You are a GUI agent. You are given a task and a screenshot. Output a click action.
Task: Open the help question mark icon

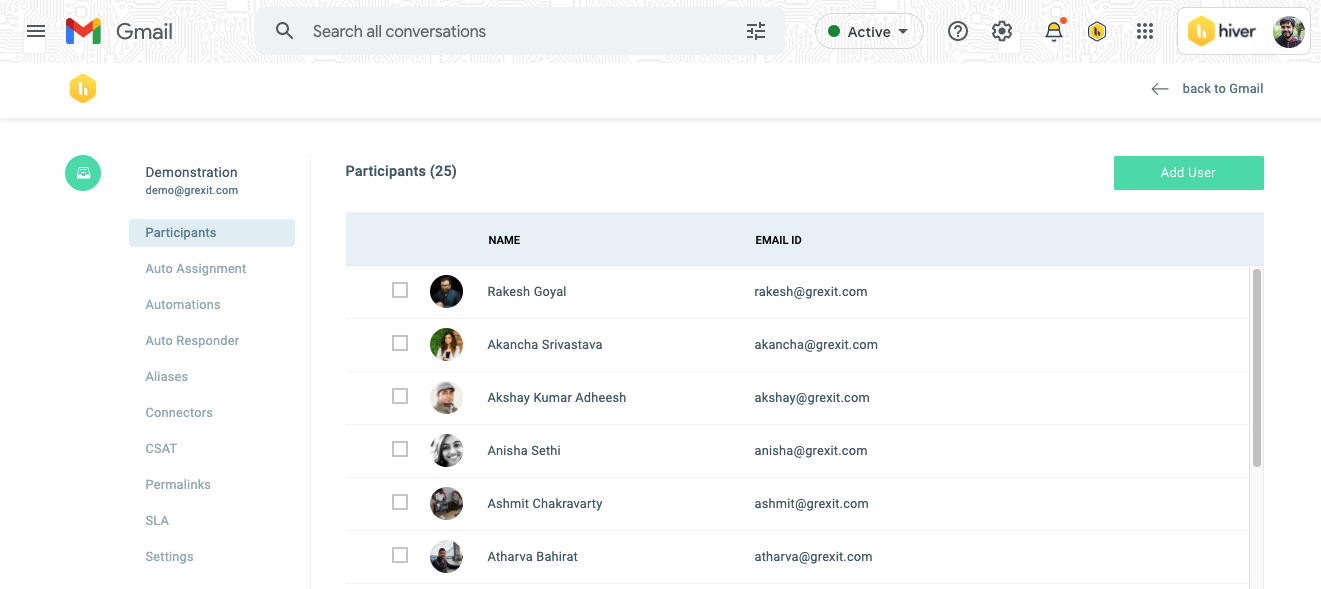(x=957, y=31)
